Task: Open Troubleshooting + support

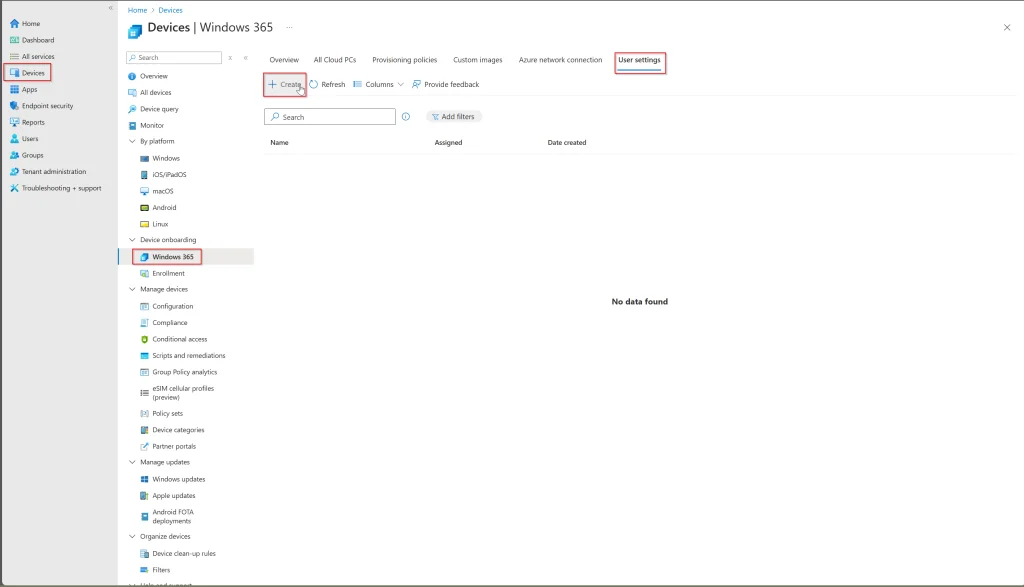Action: tap(56, 188)
